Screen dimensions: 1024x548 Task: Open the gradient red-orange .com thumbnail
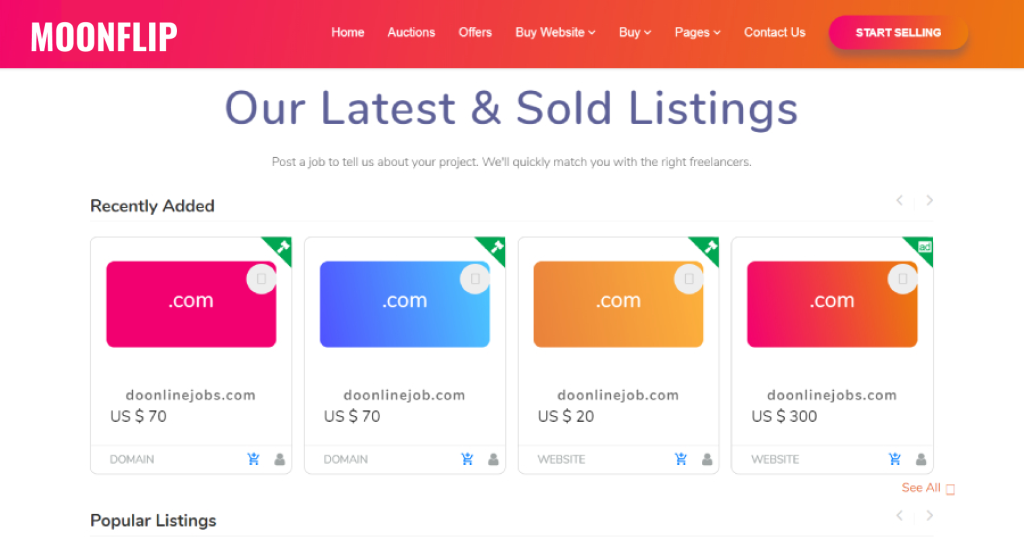(832, 304)
